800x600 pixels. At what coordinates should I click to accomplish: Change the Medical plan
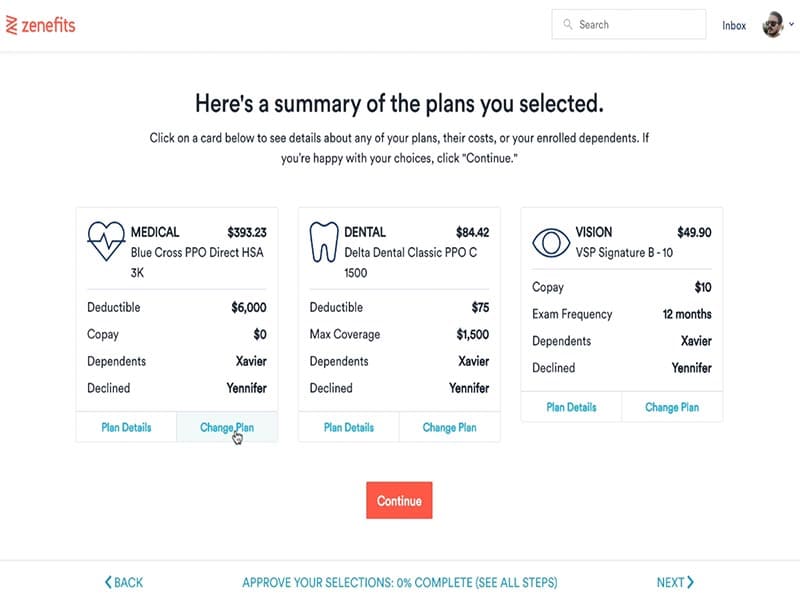click(227, 427)
